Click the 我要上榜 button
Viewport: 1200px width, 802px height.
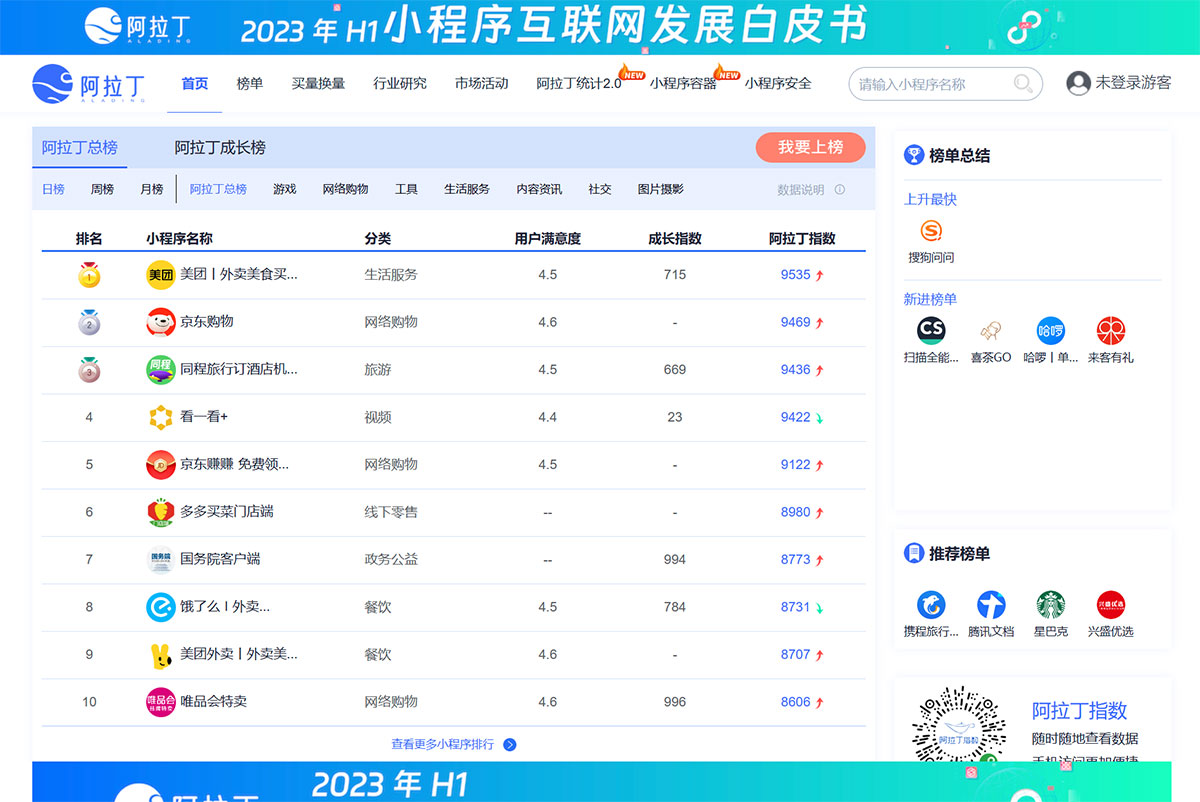[x=810, y=146]
